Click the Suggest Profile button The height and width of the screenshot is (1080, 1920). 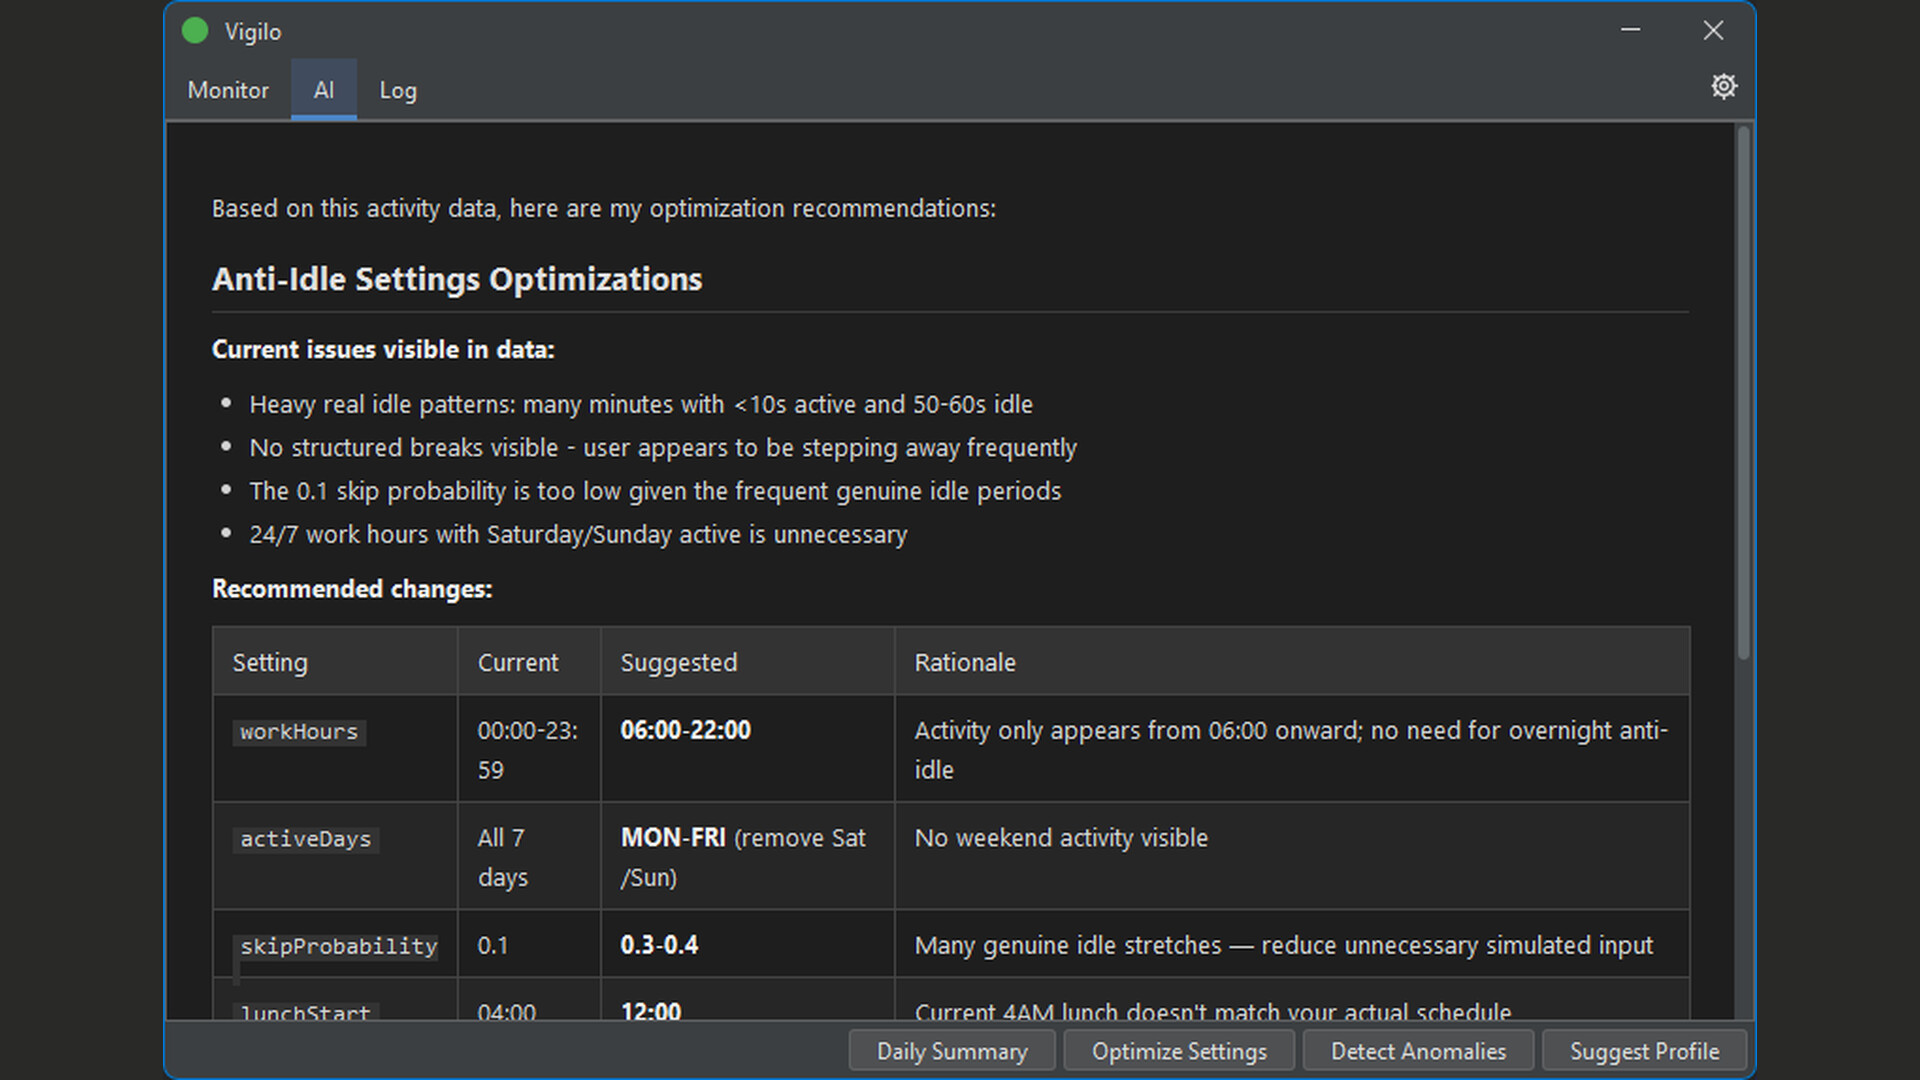1644,1051
